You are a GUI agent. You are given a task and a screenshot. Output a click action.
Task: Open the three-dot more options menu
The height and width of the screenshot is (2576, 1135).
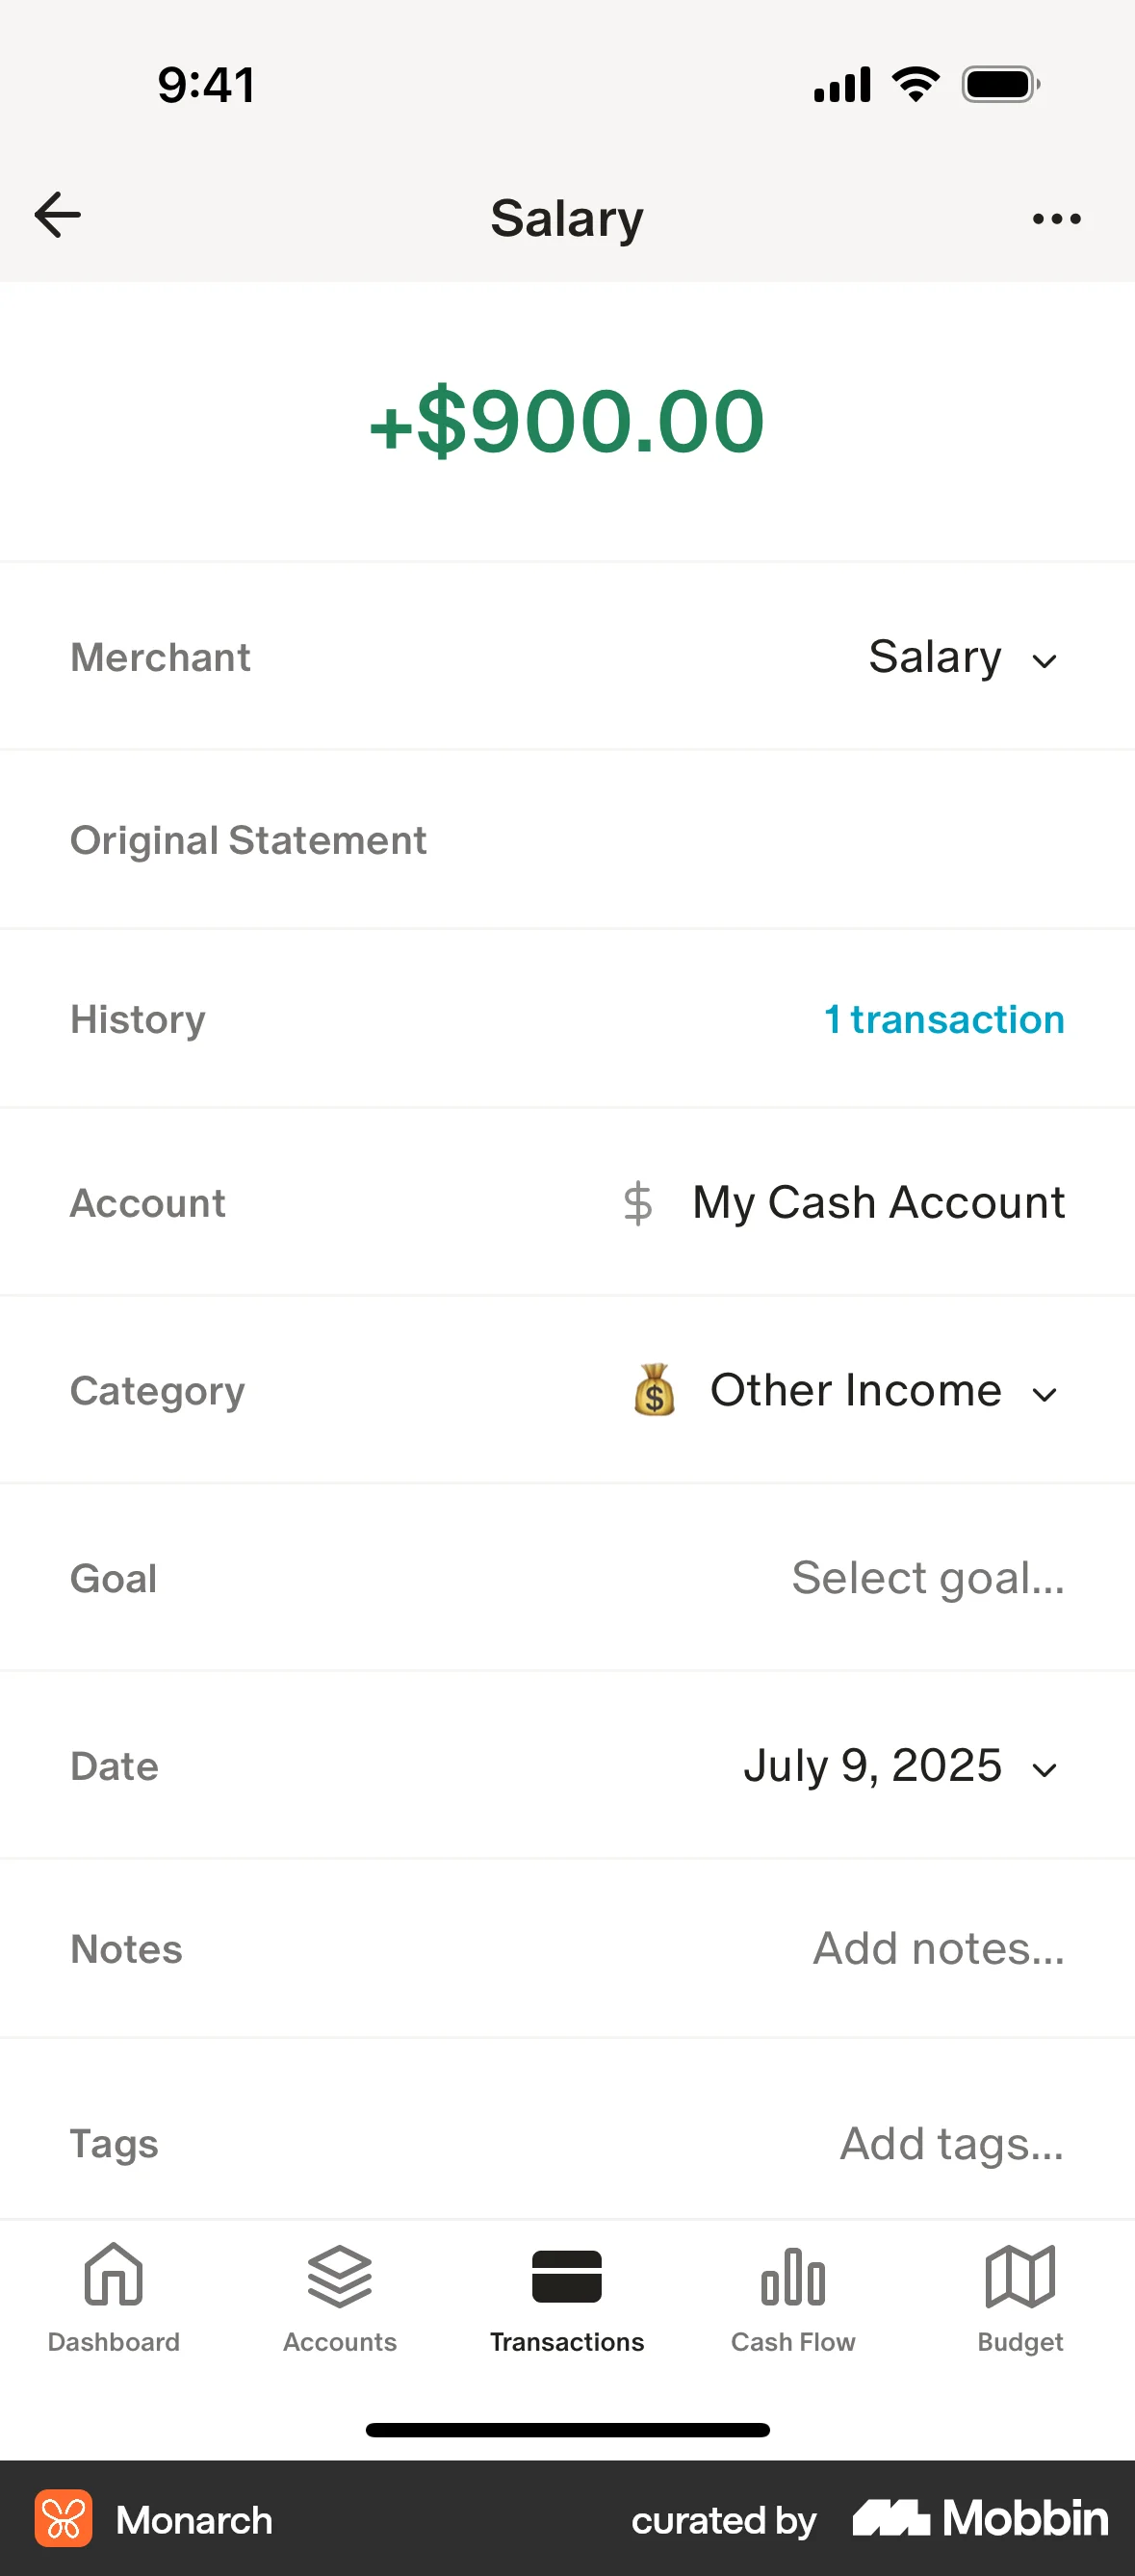pyautogui.click(x=1056, y=219)
